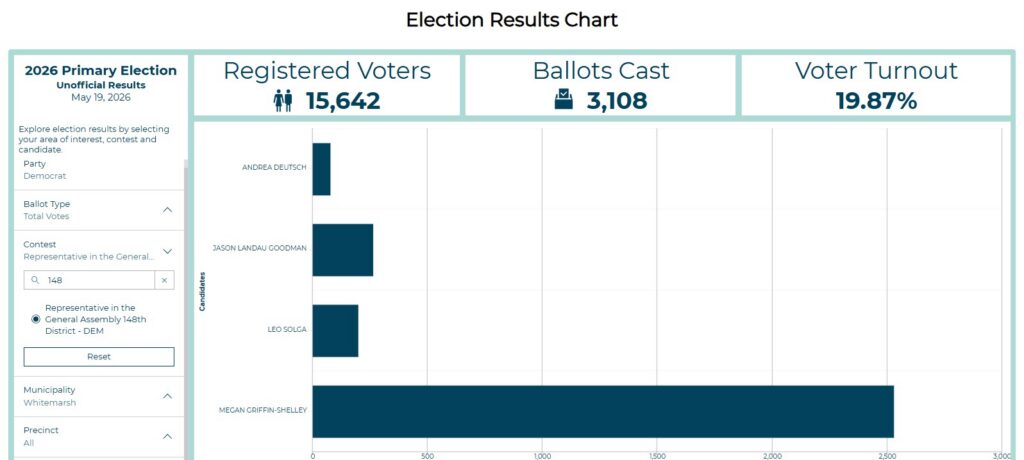The height and width of the screenshot is (460, 1024).
Task: Click the ballot box icon
Action: point(564,100)
